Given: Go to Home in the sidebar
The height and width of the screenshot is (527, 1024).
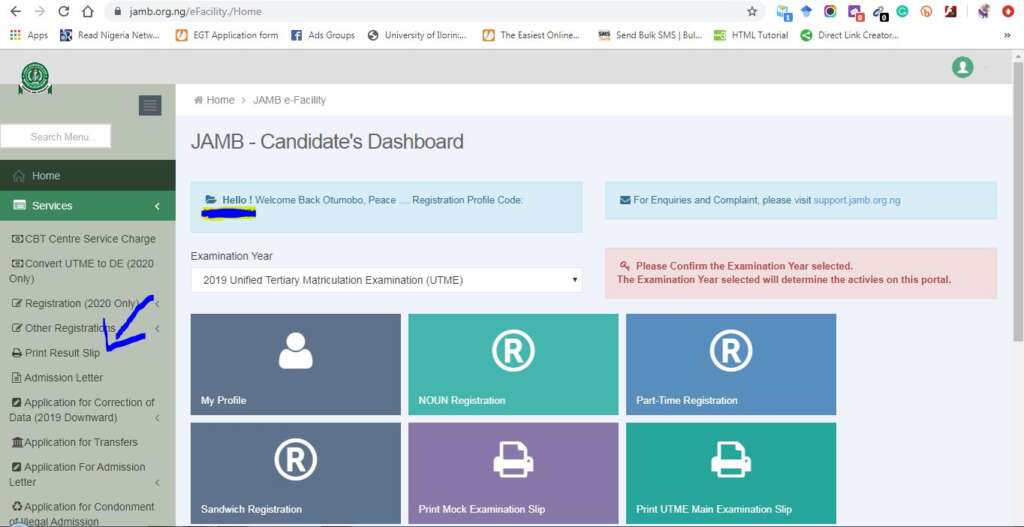Looking at the screenshot, I should [46, 176].
